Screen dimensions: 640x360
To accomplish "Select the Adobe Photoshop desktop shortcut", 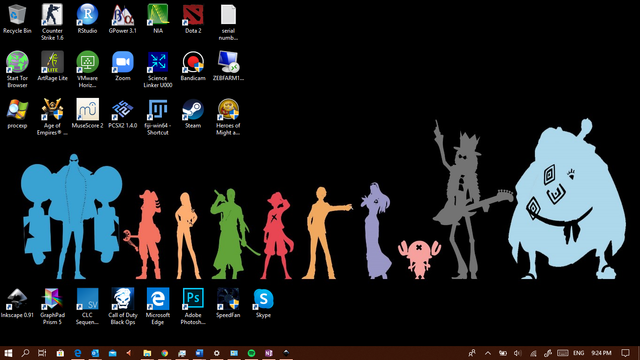I will click(x=193, y=307).
